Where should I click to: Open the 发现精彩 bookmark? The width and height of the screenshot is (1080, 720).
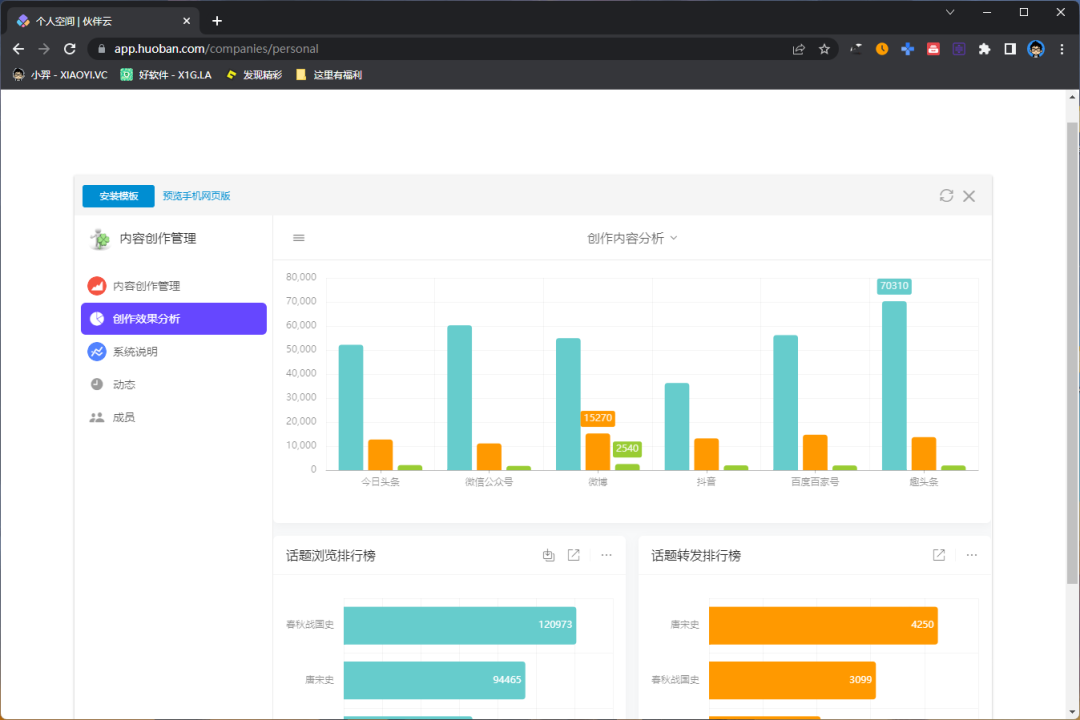[261, 74]
